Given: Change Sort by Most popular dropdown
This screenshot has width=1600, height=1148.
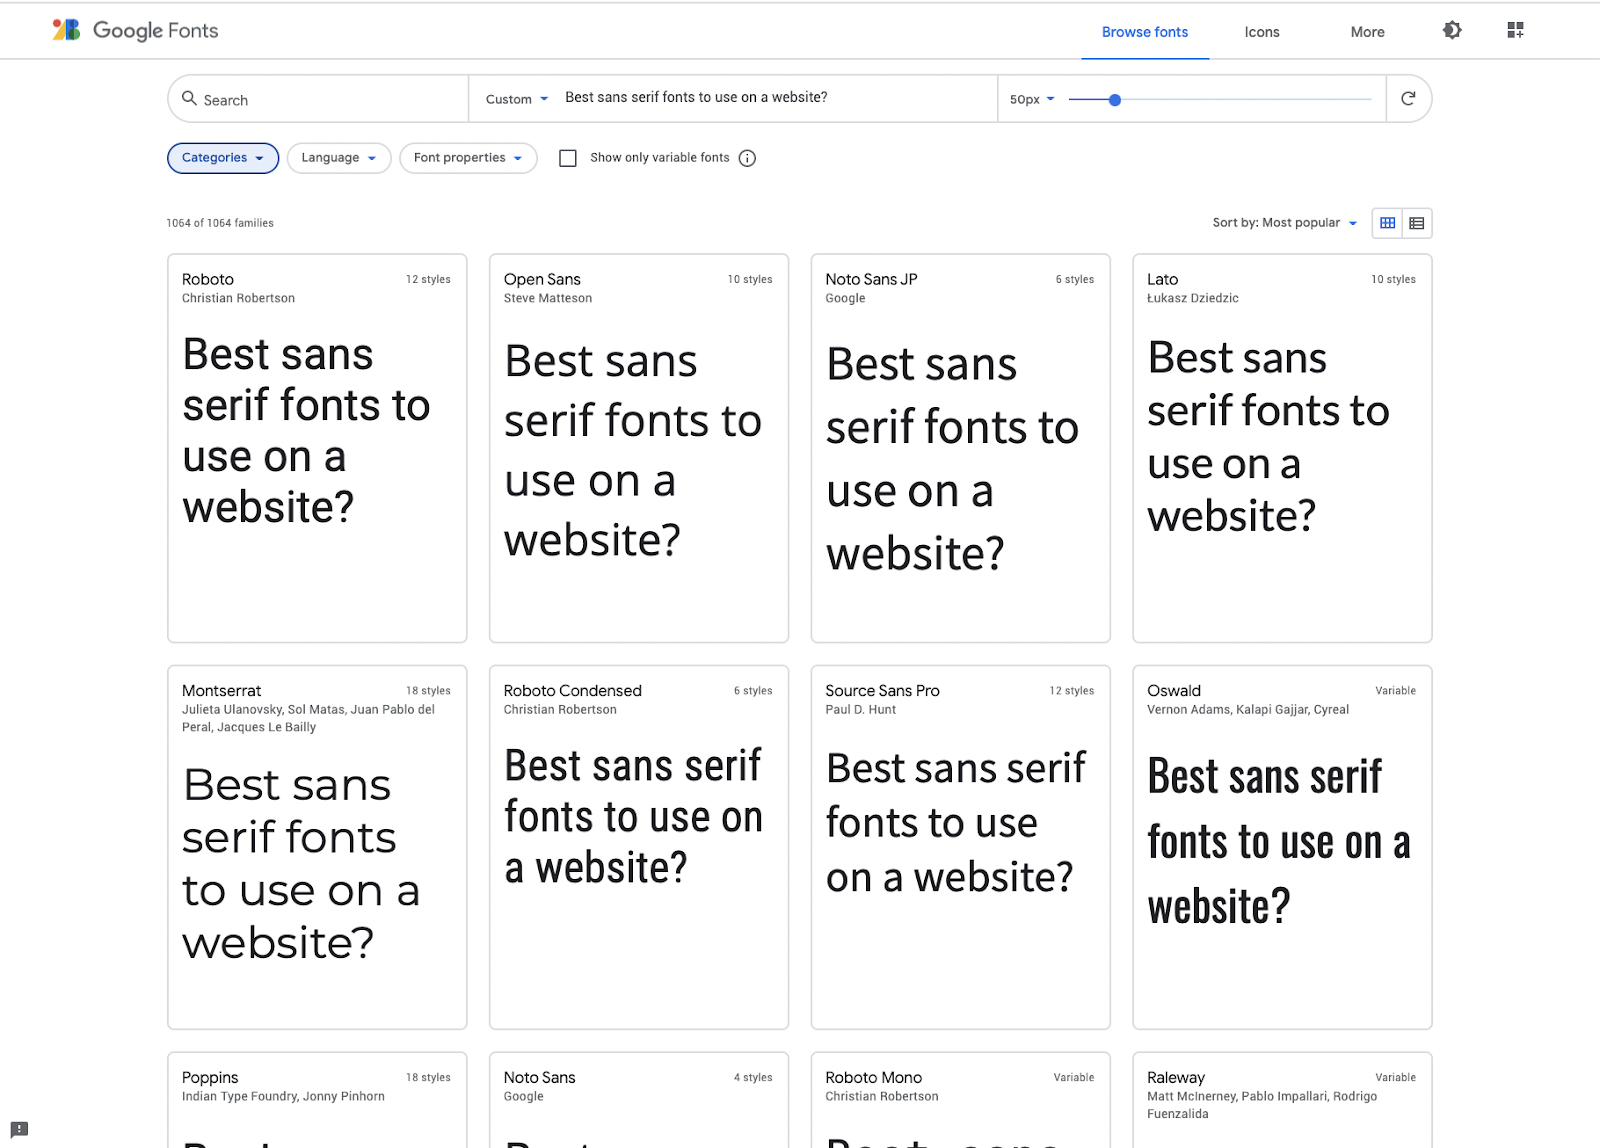Looking at the screenshot, I should click(x=1285, y=223).
